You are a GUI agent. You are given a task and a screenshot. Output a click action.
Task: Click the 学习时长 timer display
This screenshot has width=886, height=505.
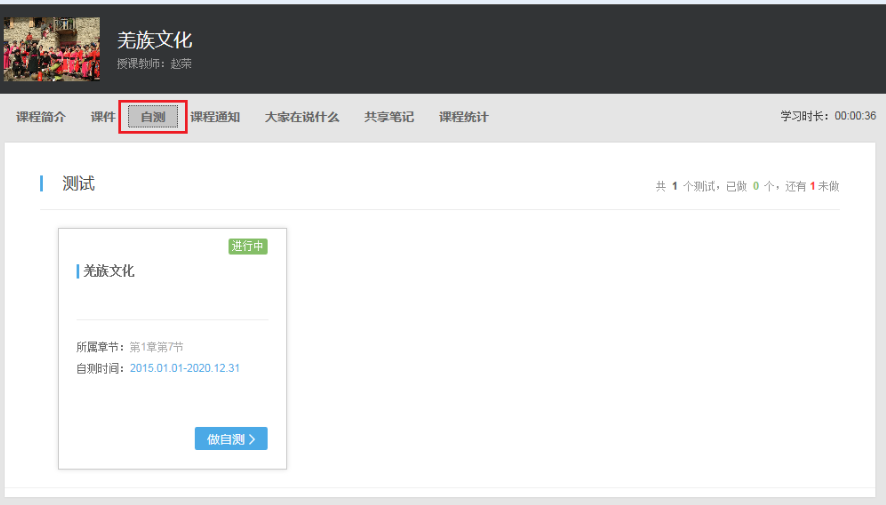(828, 117)
